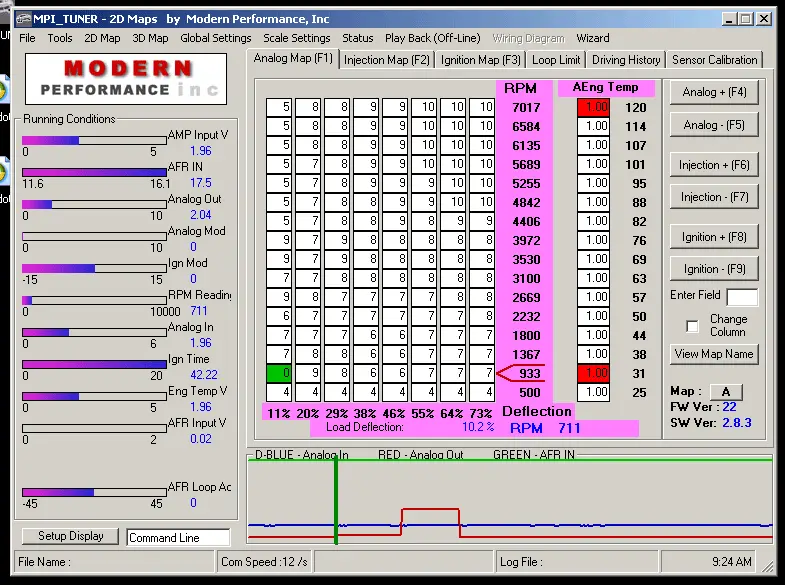
Task: Click the MPI_TUNER title bar app icon
Action: click(24, 19)
